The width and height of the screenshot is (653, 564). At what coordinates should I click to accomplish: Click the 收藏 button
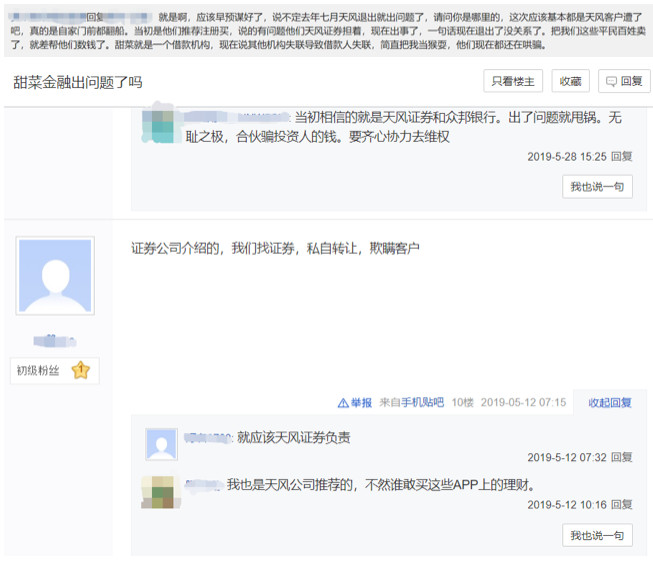pos(570,81)
